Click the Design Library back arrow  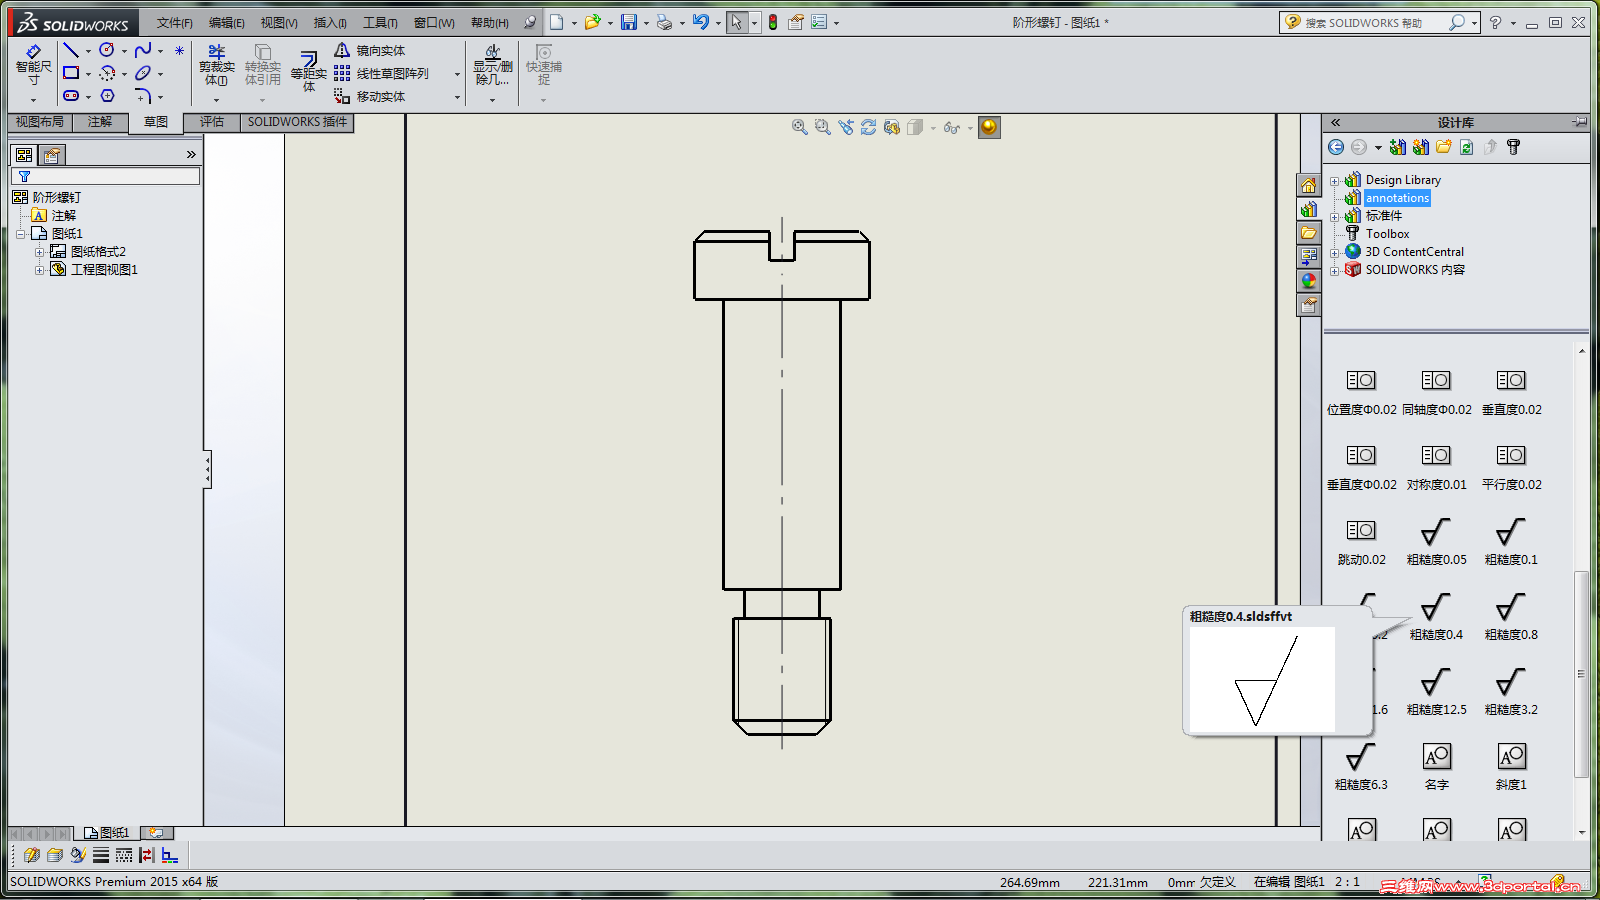pos(1336,147)
